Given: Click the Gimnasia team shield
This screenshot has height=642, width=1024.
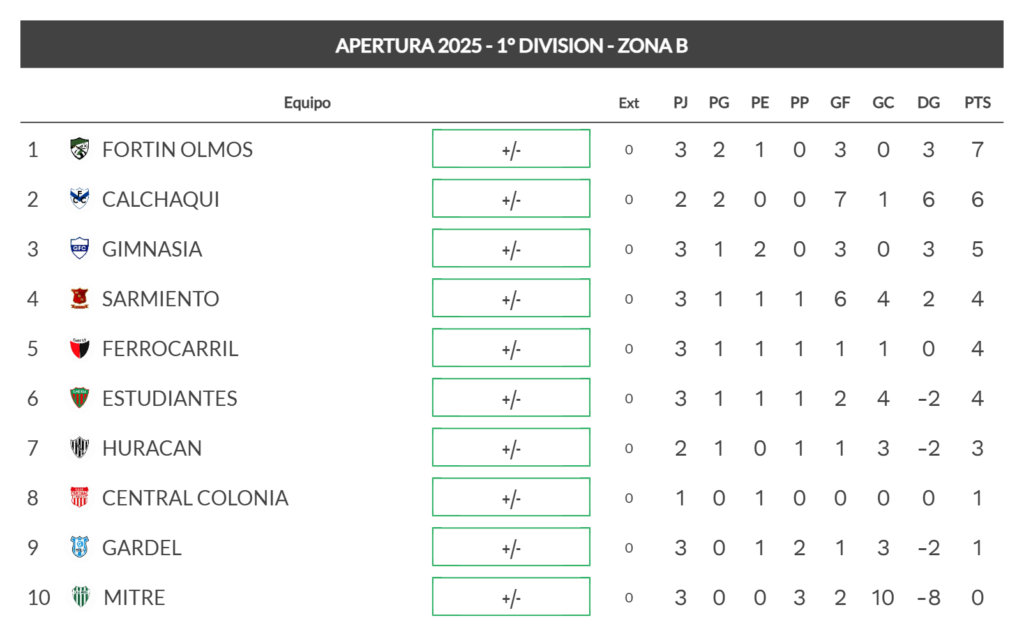Looking at the screenshot, I should [x=79, y=249].
